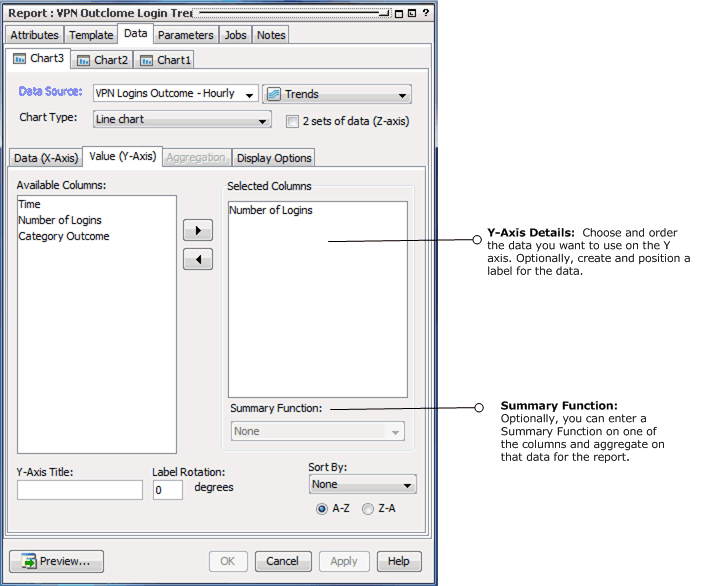Click the help question mark in title bar

(x=426, y=12)
